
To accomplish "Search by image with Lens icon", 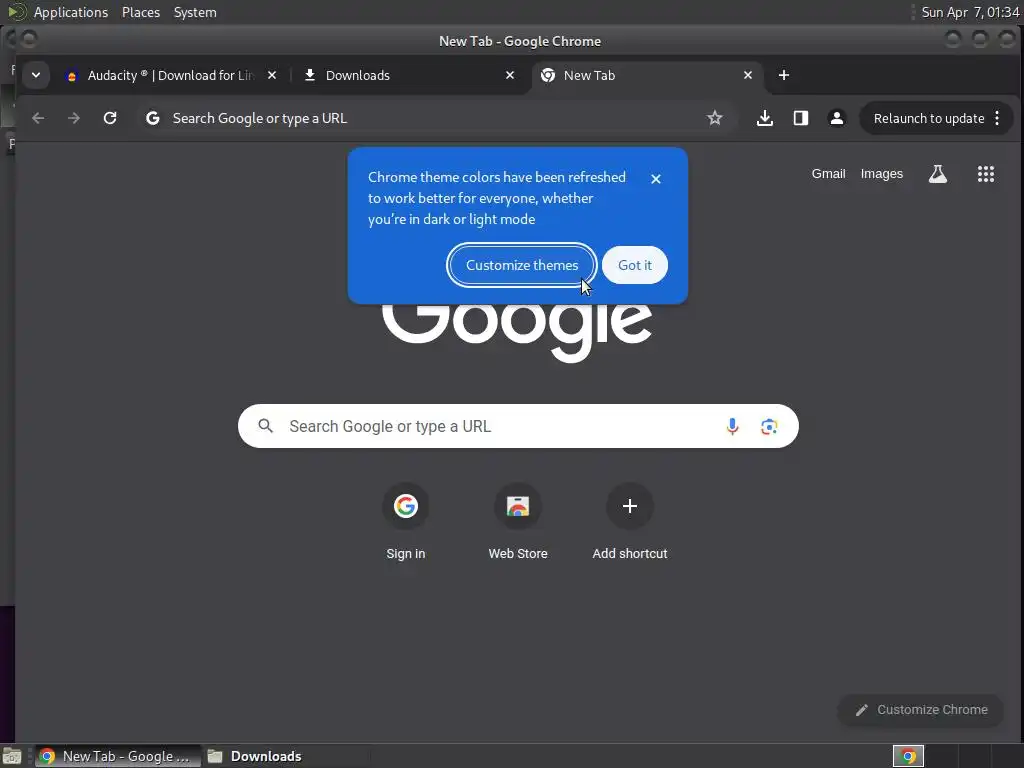I will click(769, 426).
